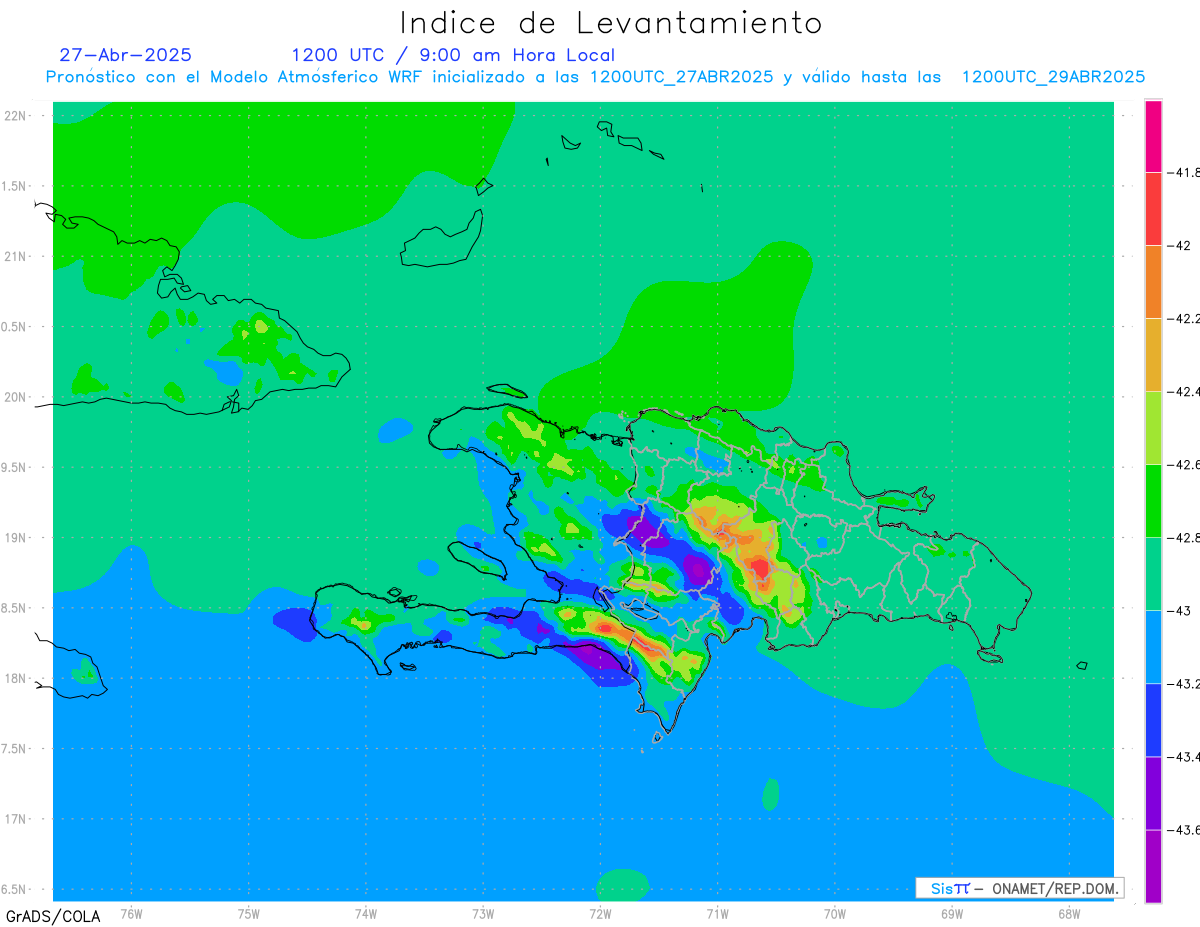Image resolution: width=1200 pixels, height=927 pixels.
Task: Click Great Inagua island north of Haiti
Action: pyautogui.click(x=443, y=240)
